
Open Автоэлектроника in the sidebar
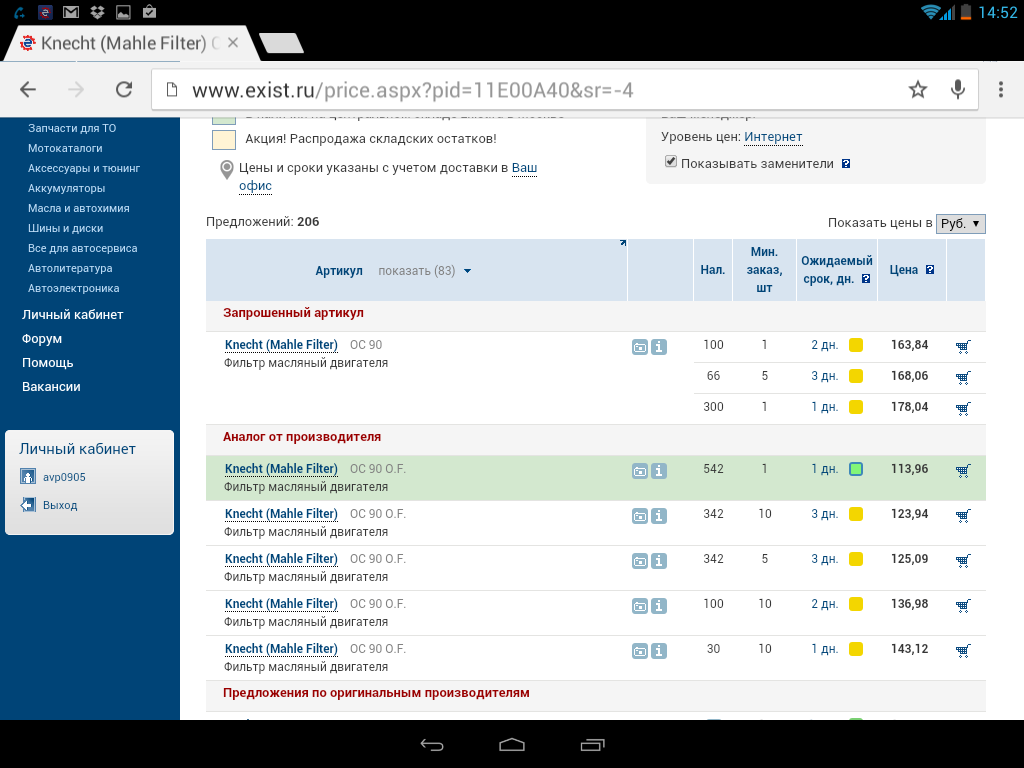73,288
